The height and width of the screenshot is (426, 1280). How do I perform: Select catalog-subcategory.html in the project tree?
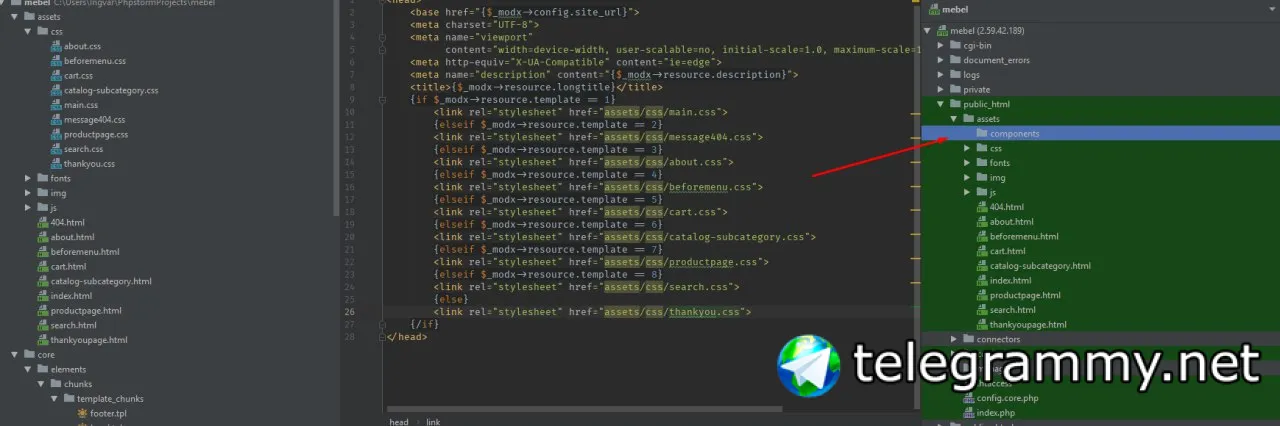tap(101, 281)
